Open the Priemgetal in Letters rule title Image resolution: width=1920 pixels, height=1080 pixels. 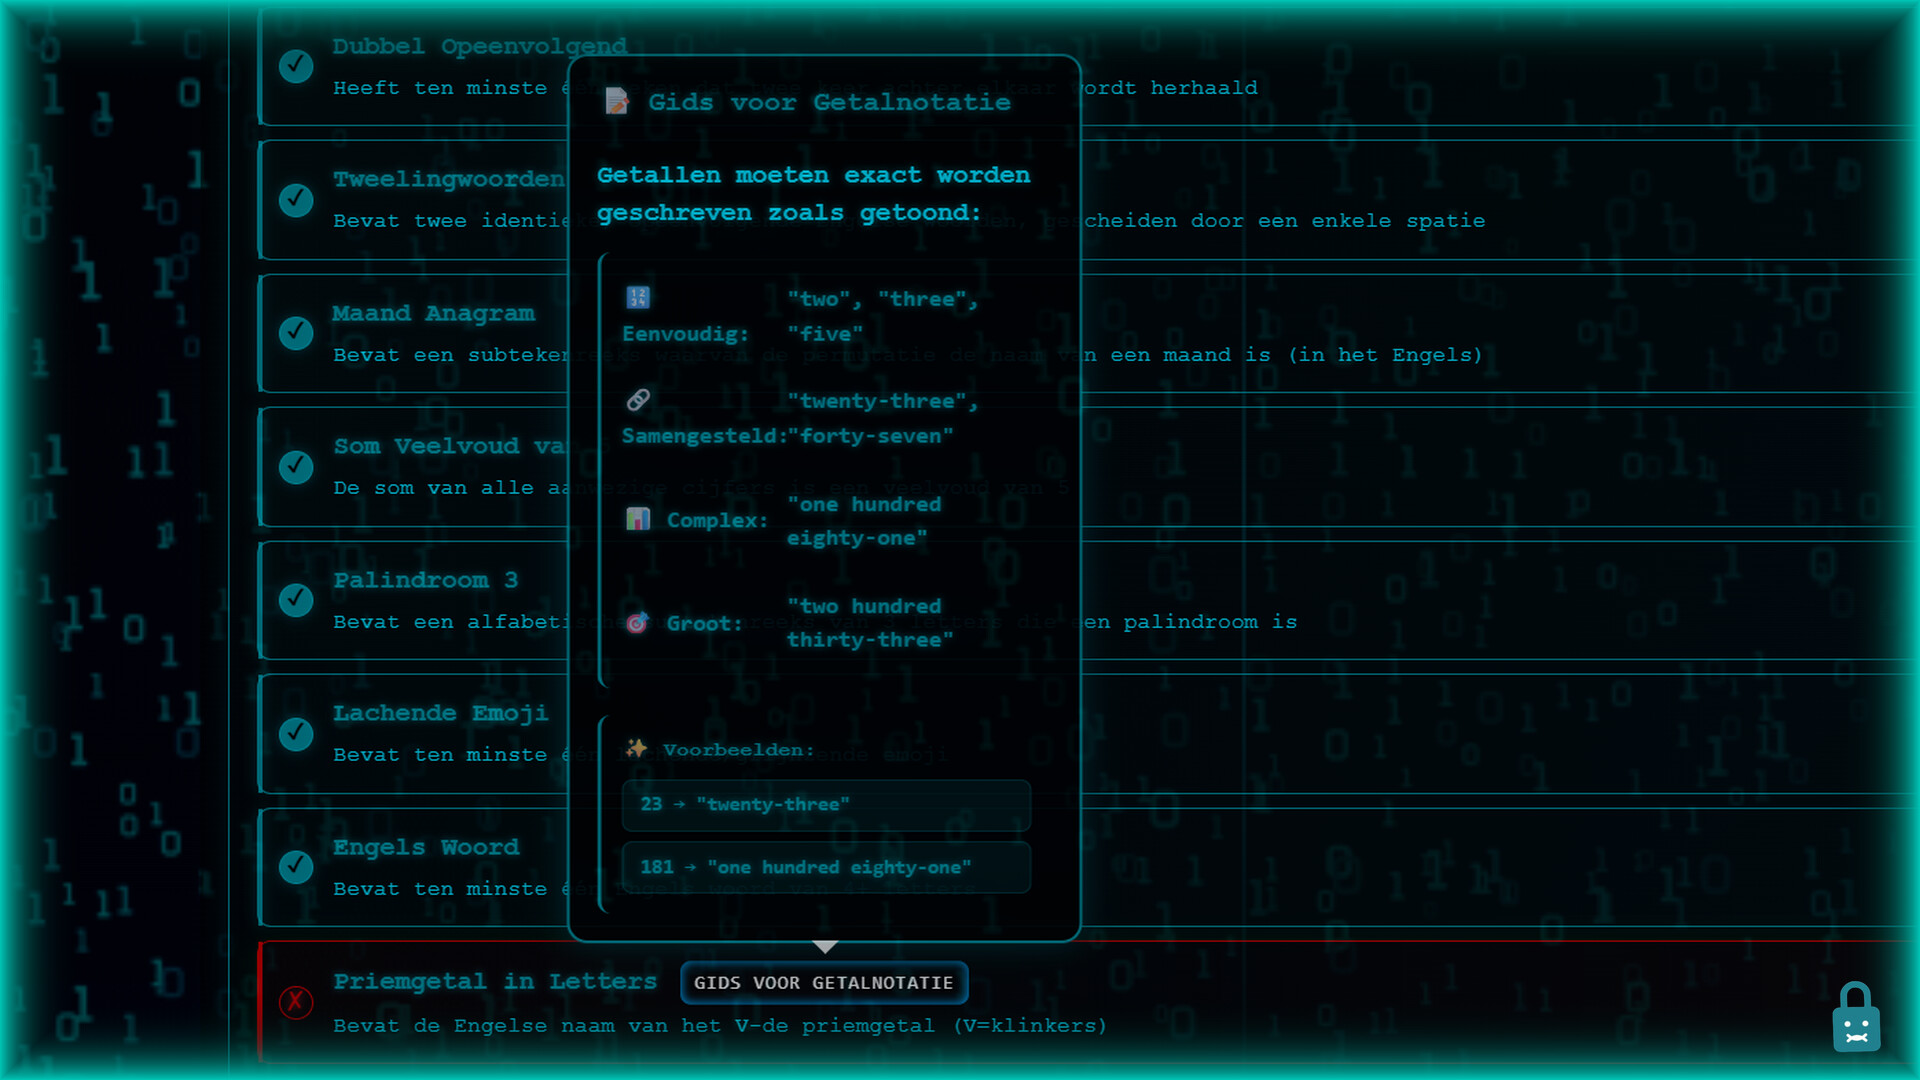click(495, 982)
